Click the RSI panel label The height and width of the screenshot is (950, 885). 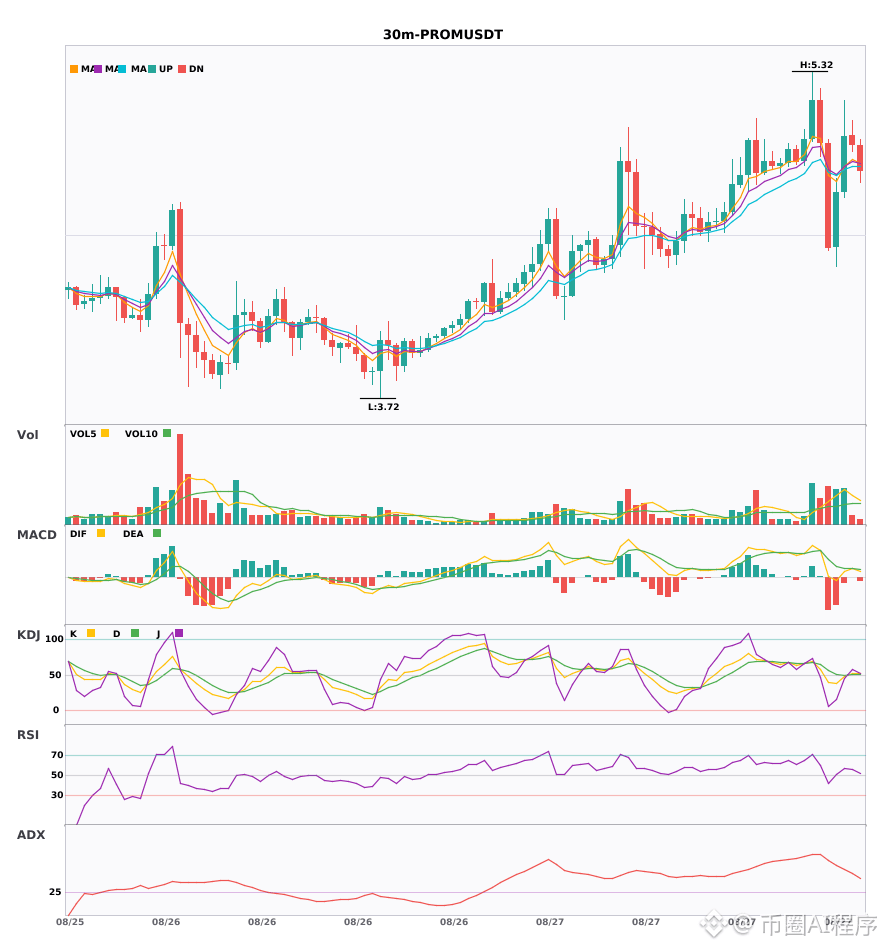pos(28,735)
